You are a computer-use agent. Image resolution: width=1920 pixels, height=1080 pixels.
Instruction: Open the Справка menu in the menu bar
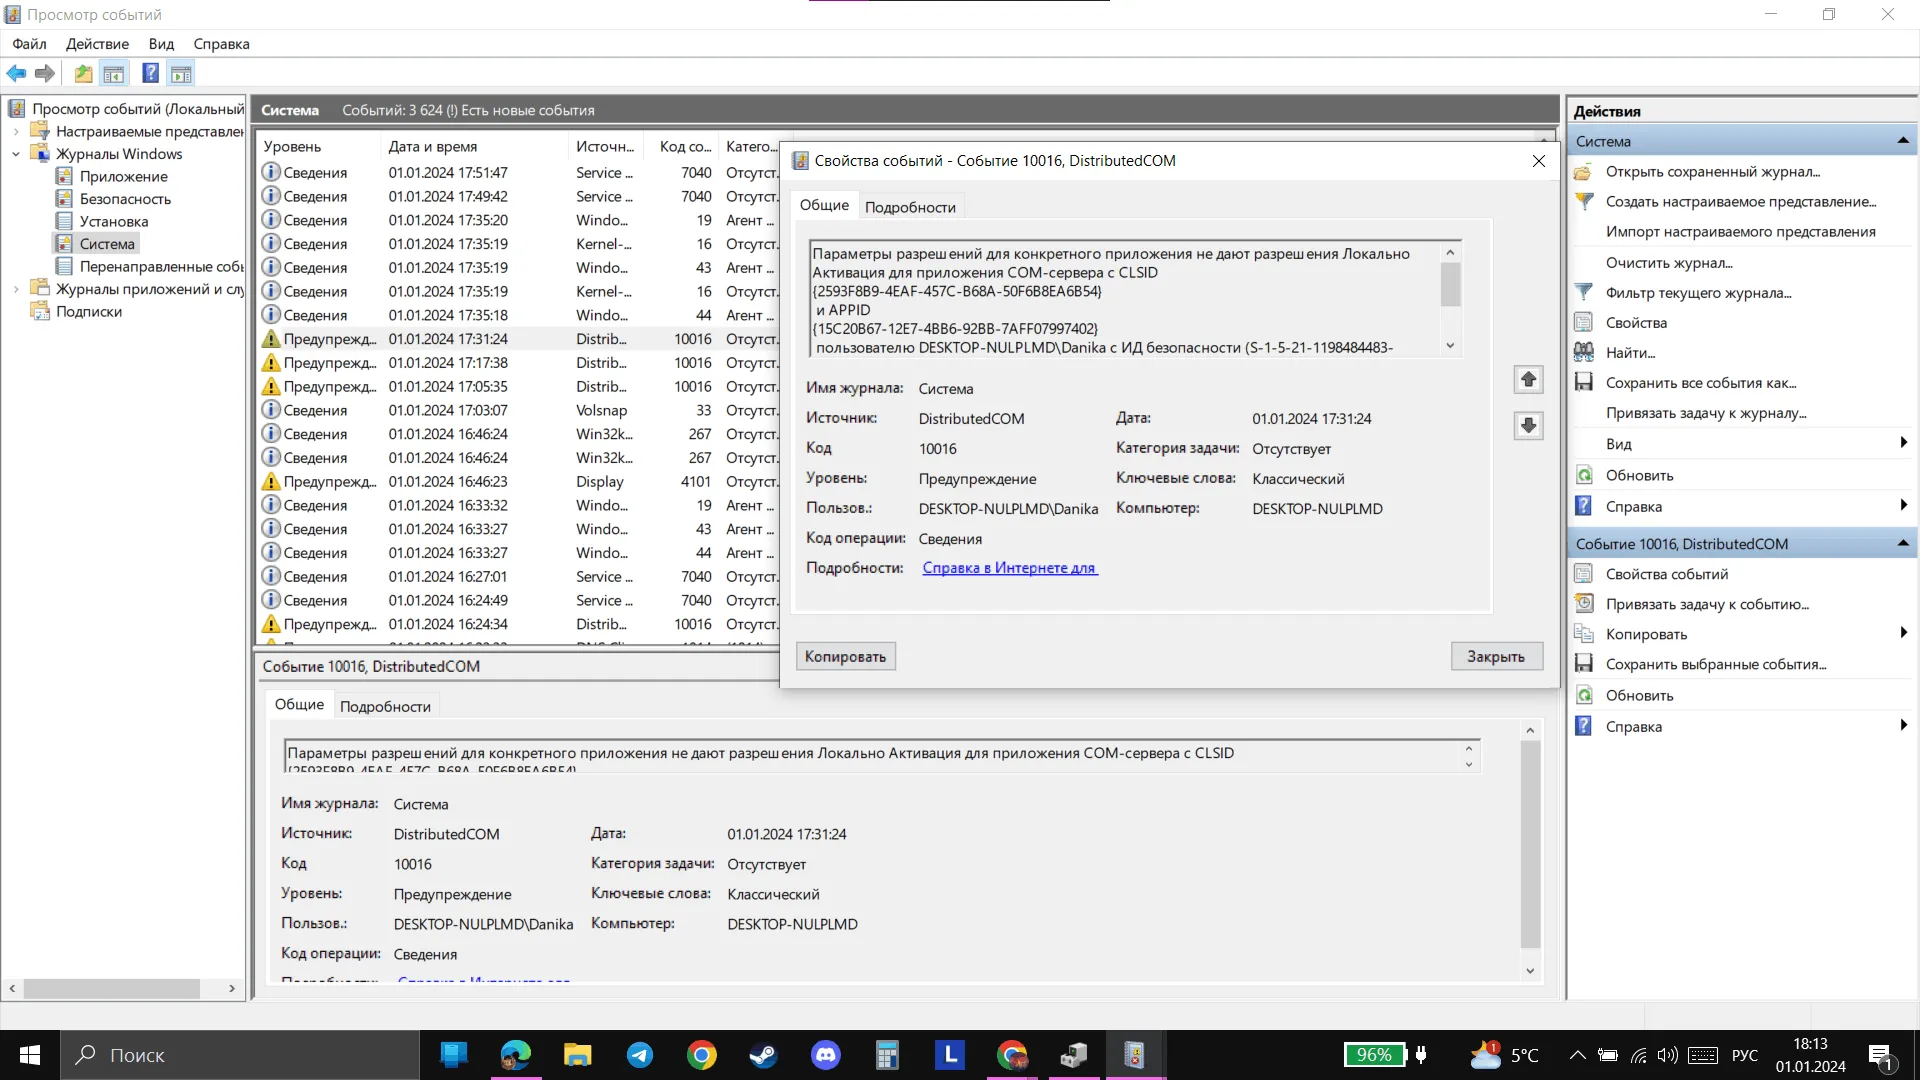coord(221,44)
